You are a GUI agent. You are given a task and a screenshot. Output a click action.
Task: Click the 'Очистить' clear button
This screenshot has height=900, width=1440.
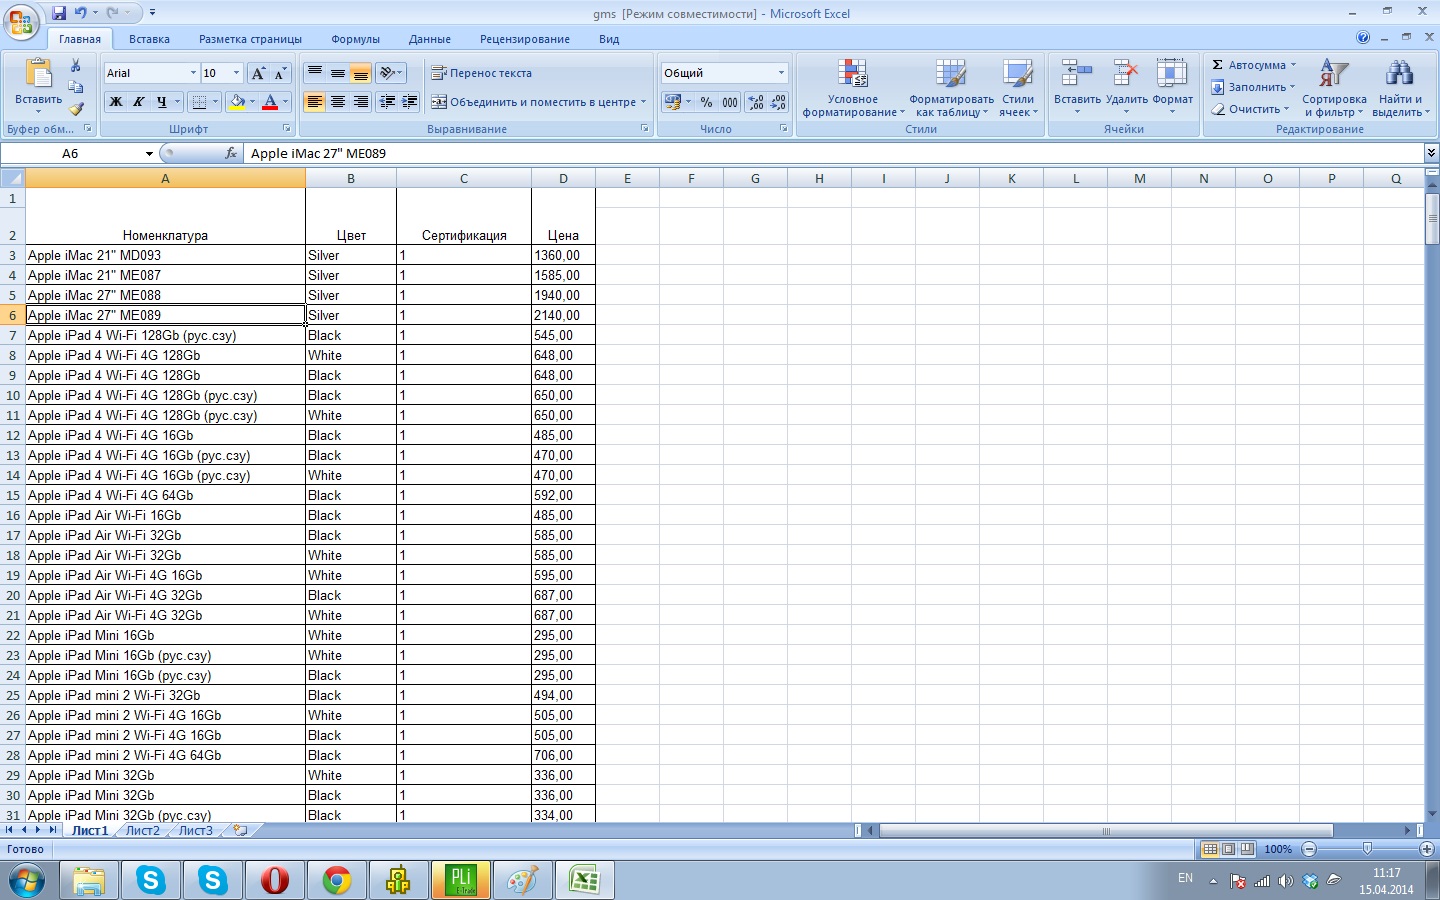click(1249, 109)
